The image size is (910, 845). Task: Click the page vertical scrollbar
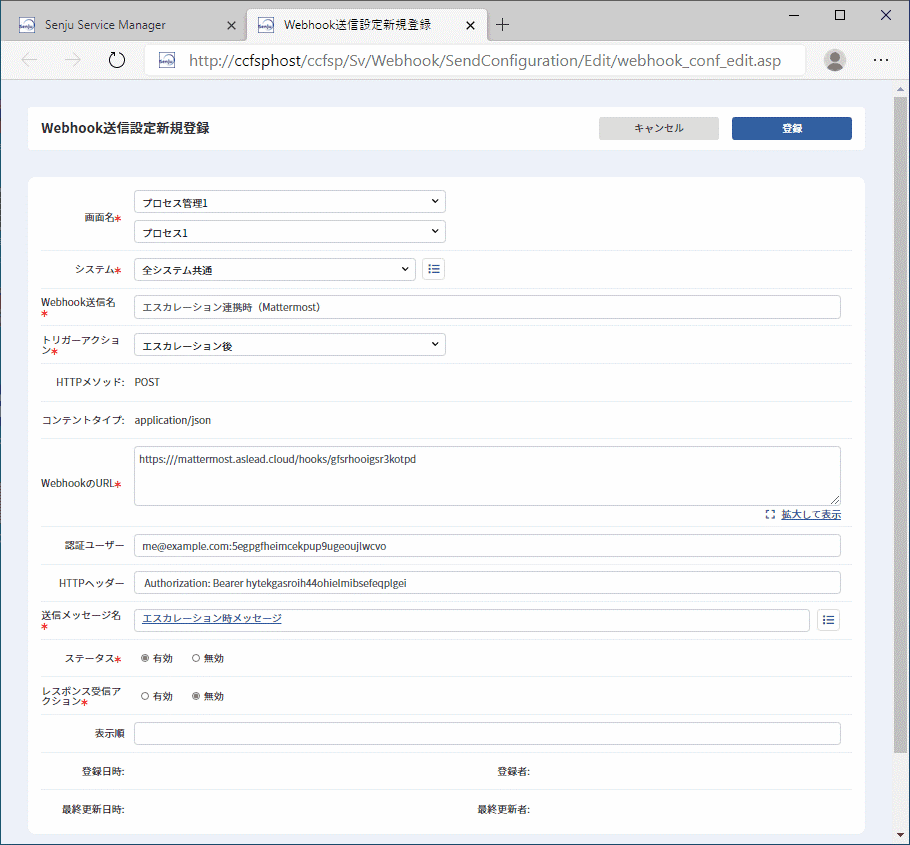click(900, 424)
